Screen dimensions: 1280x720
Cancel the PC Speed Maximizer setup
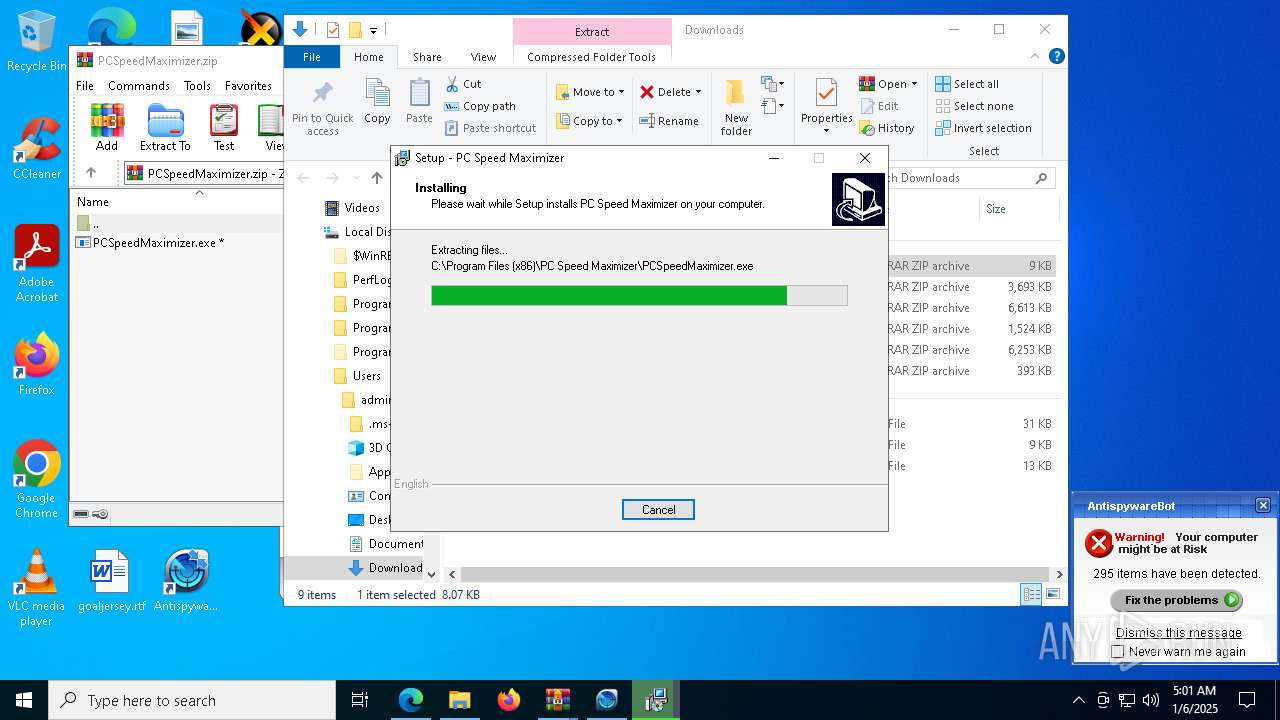(658, 510)
